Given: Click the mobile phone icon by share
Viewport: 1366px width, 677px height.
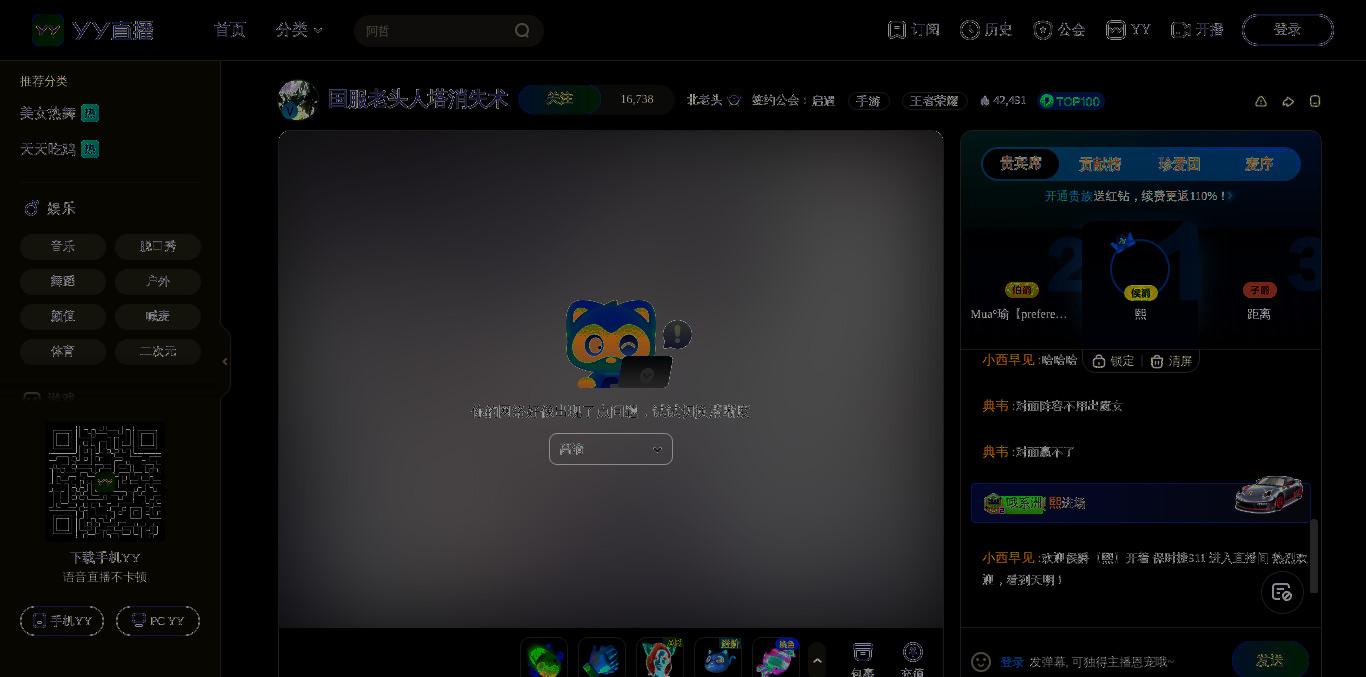Looking at the screenshot, I should pyautogui.click(x=1315, y=101).
